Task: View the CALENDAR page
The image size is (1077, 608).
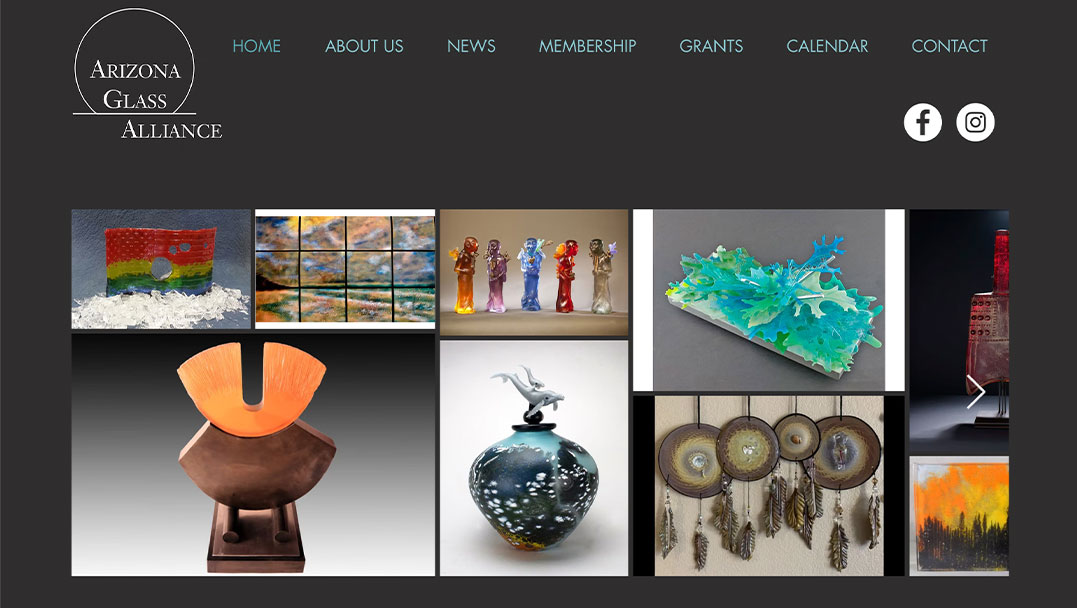Action: point(827,46)
